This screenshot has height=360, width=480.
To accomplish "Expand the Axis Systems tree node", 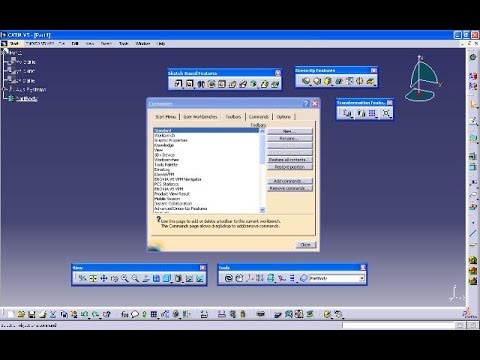I will [x=4, y=89].
